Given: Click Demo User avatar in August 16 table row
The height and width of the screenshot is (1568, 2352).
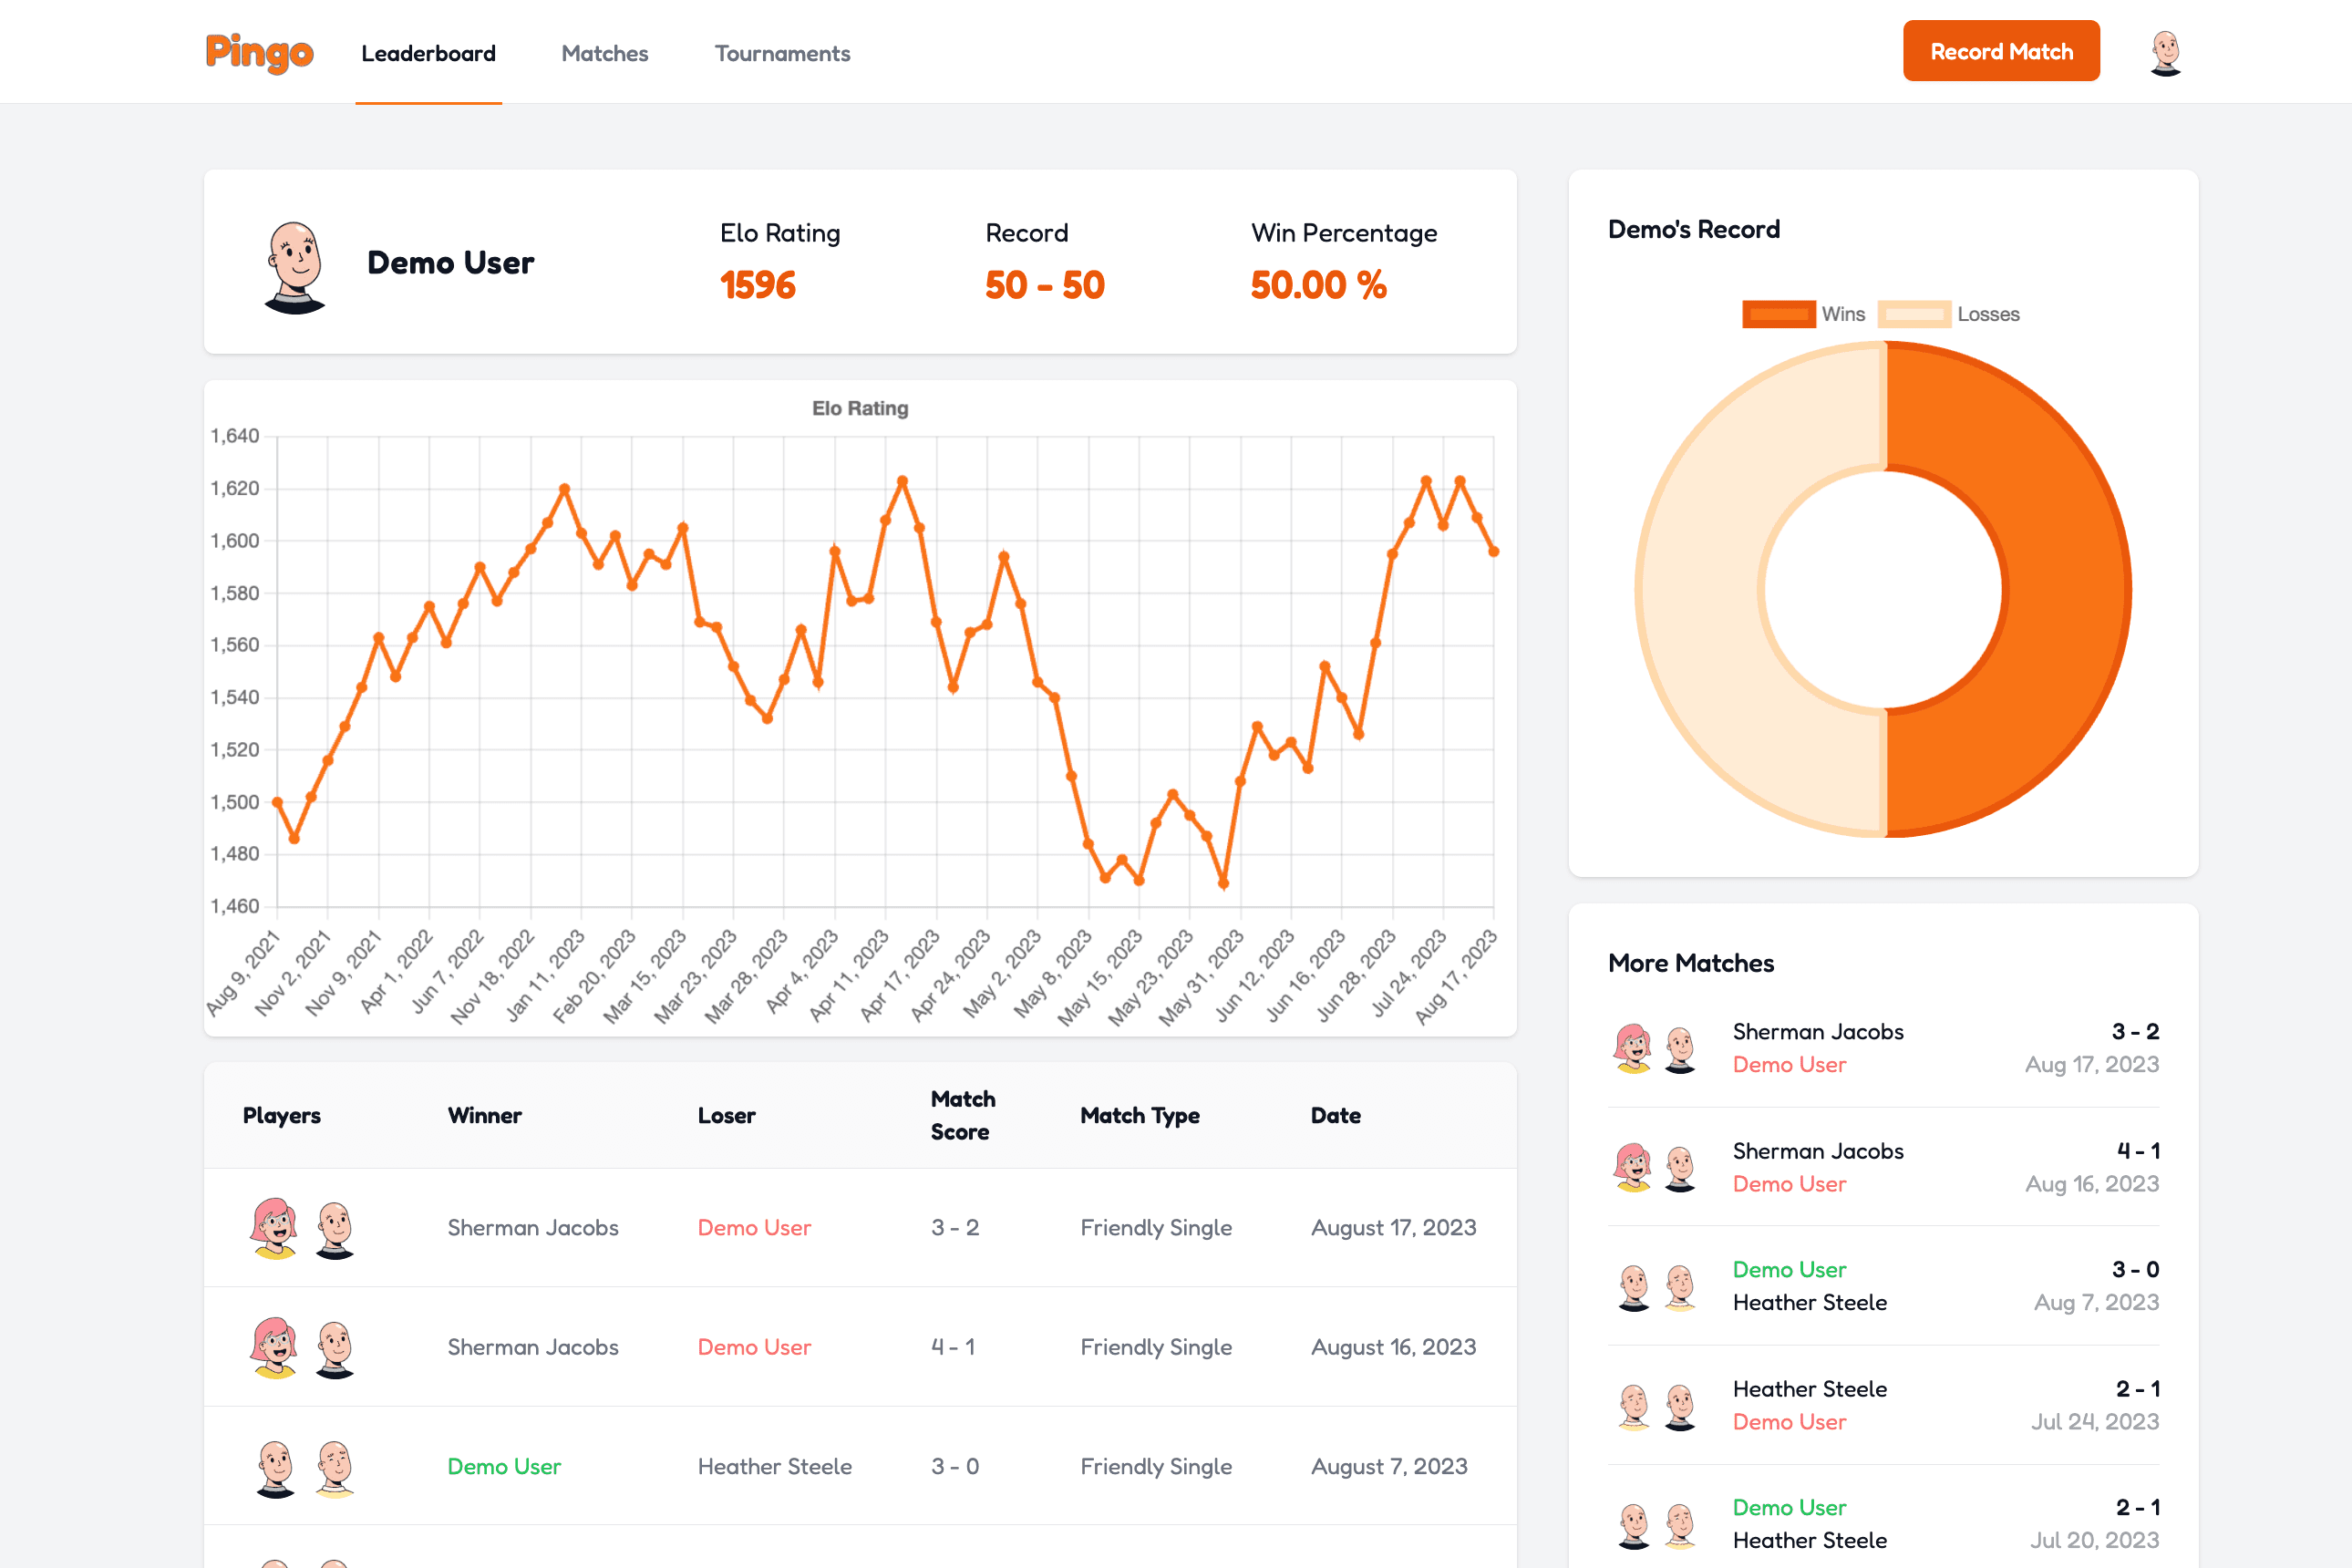Looking at the screenshot, I should (335, 1348).
